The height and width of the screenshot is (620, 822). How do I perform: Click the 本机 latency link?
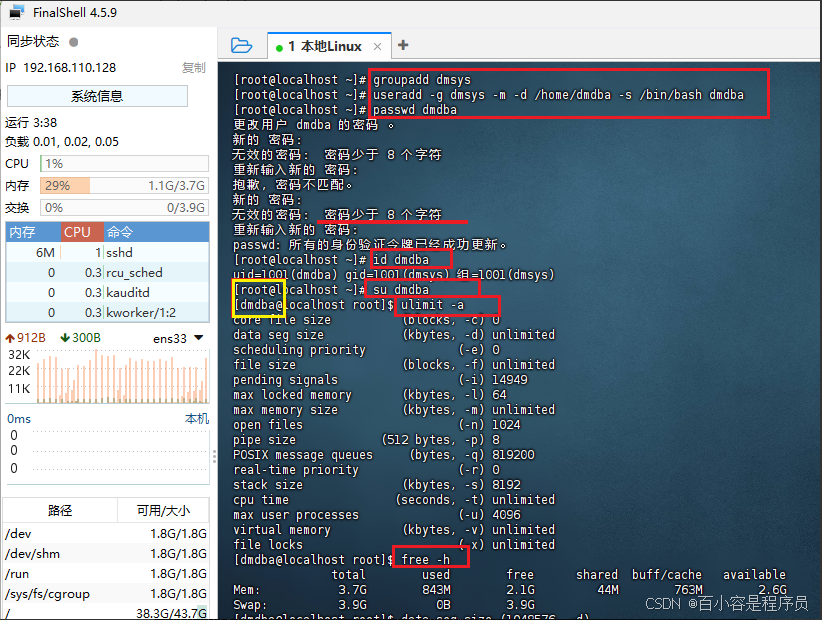[197, 418]
